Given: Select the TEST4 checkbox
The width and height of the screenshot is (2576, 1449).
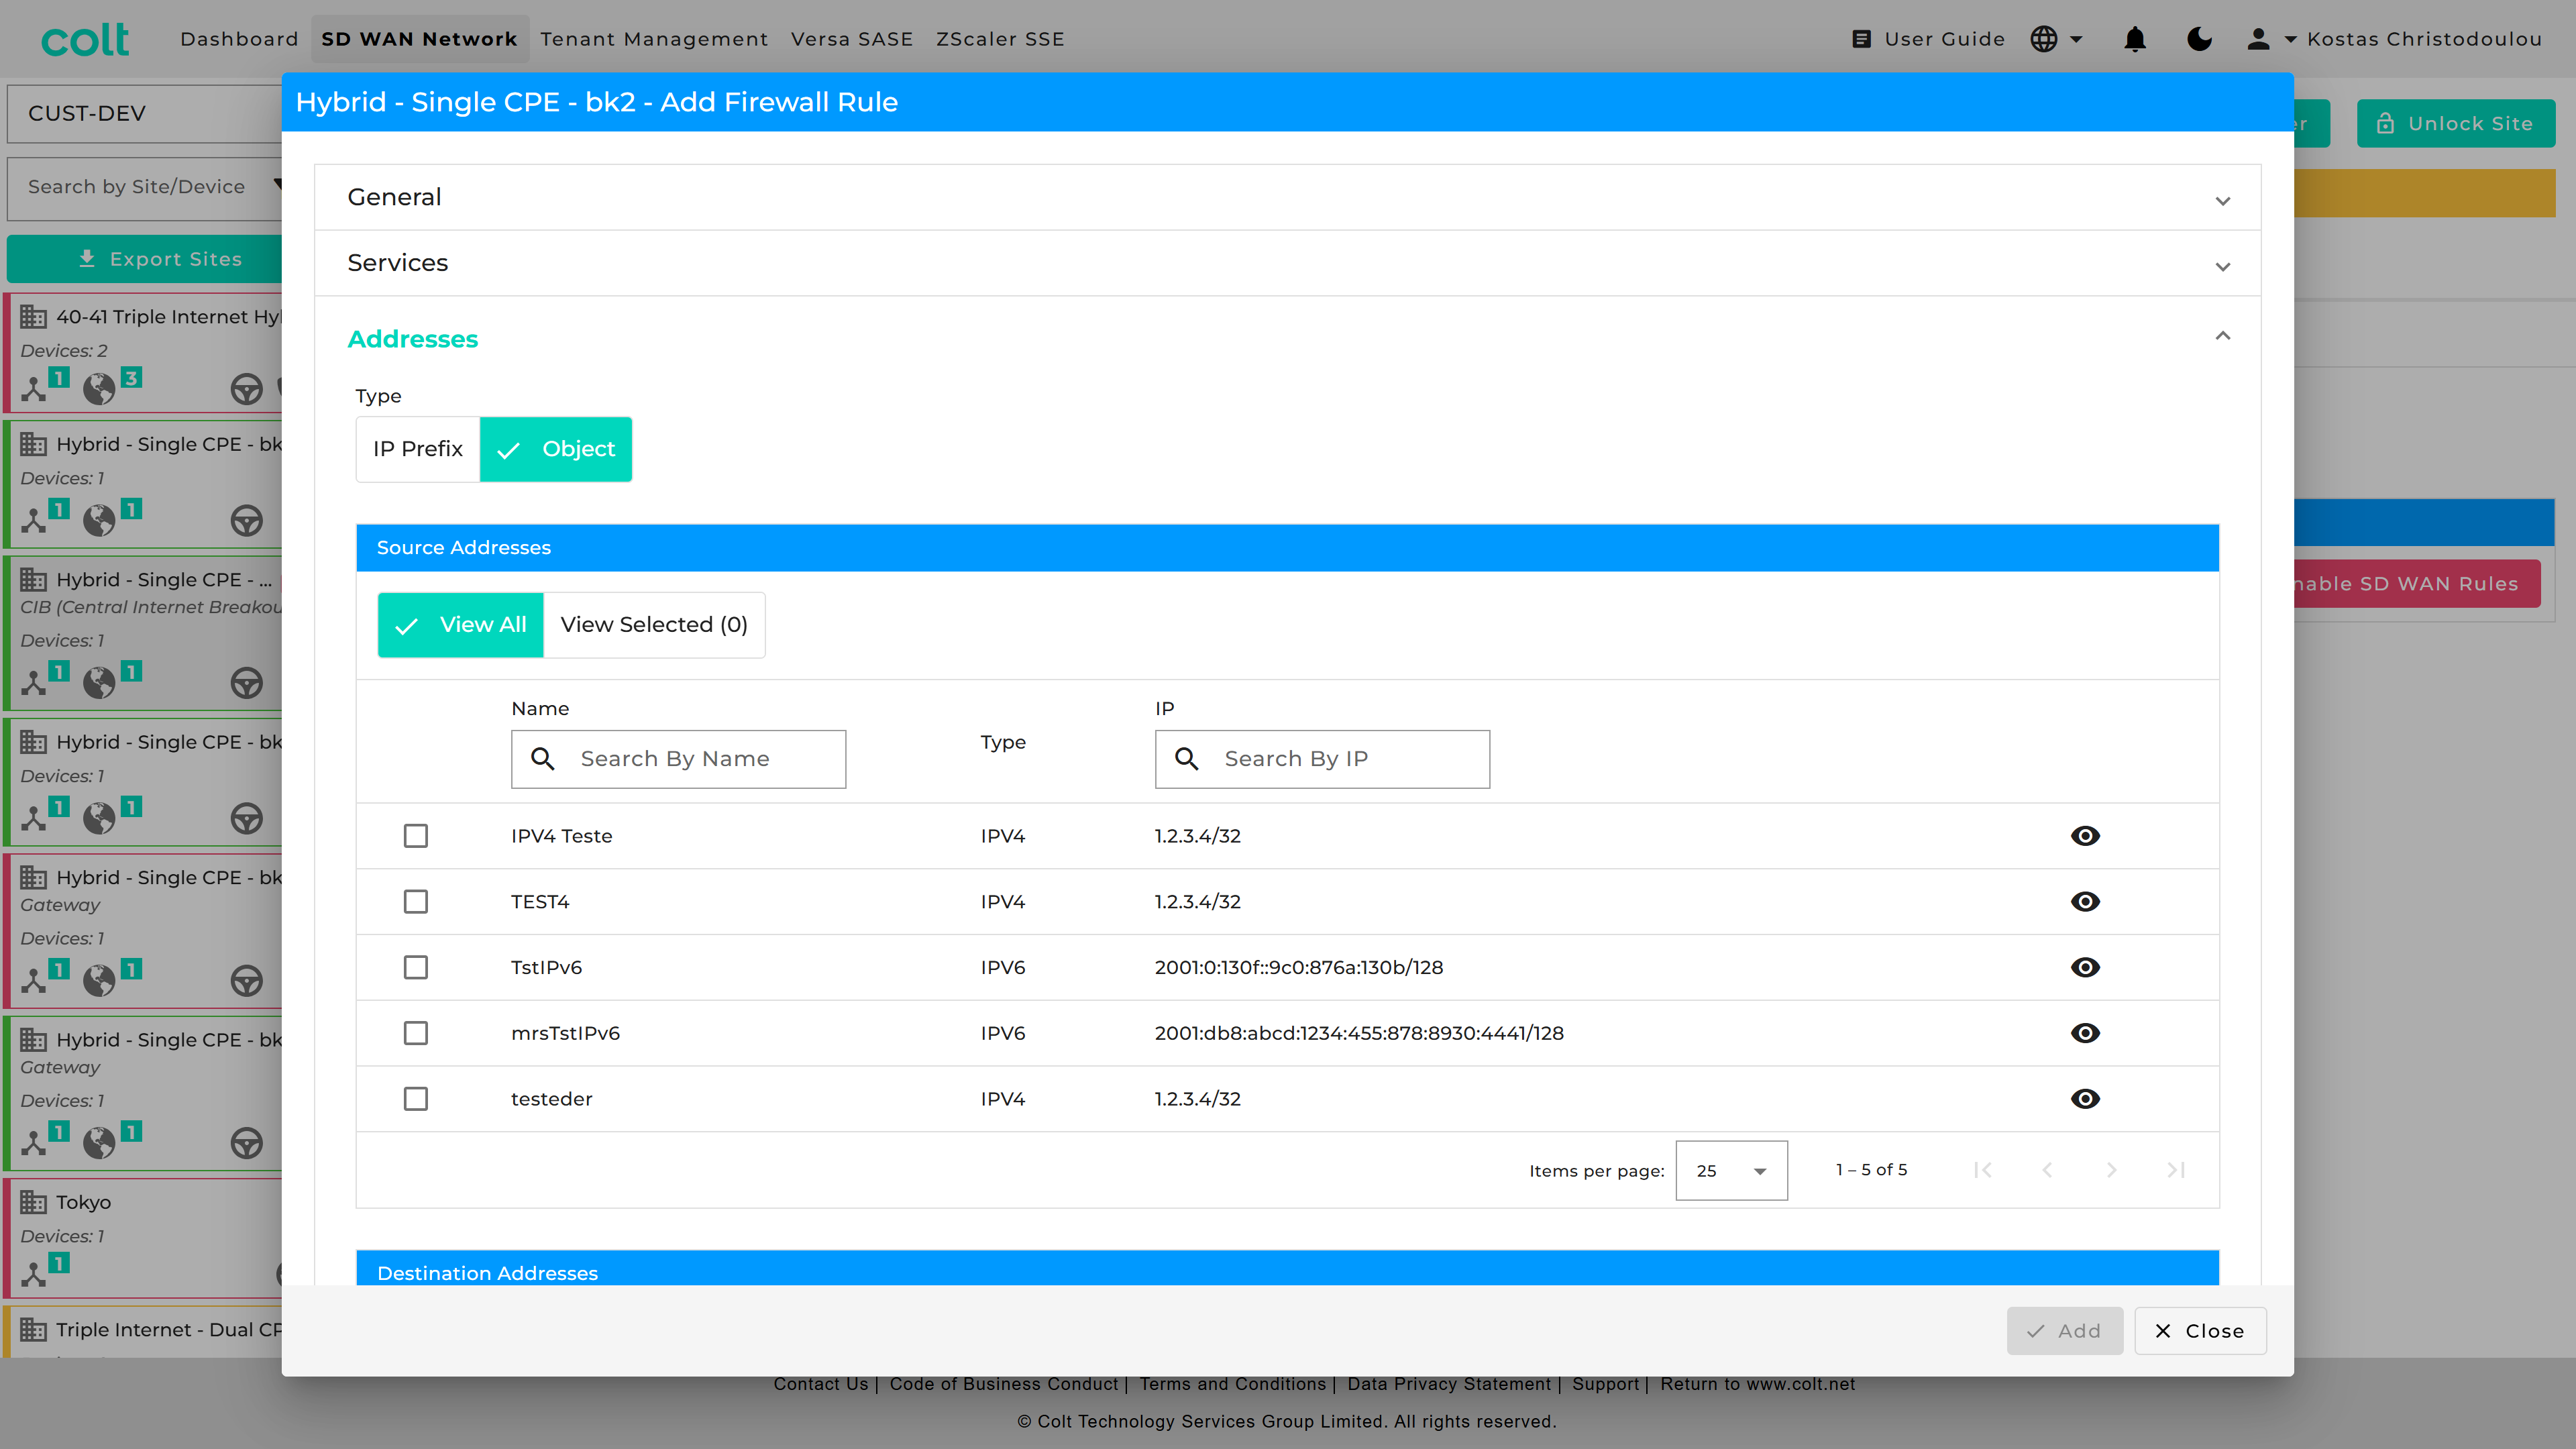Looking at the screenshot, I should pos(416,902).
